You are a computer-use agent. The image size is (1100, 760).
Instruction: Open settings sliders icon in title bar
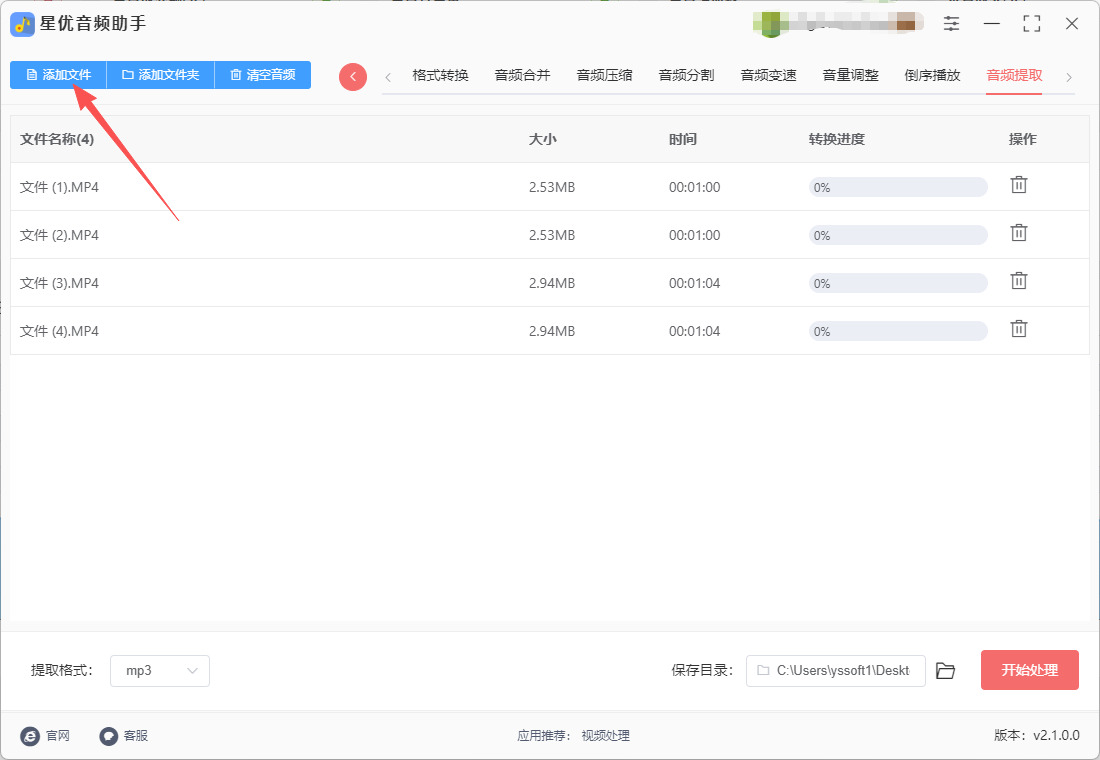[951, 24]
